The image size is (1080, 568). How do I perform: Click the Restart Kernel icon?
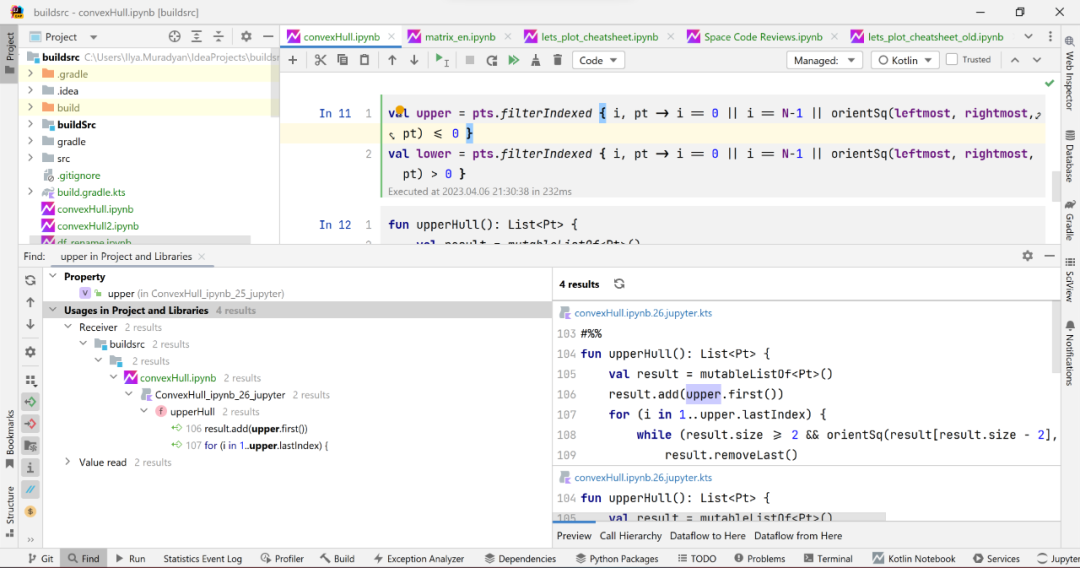pos(492,61)
